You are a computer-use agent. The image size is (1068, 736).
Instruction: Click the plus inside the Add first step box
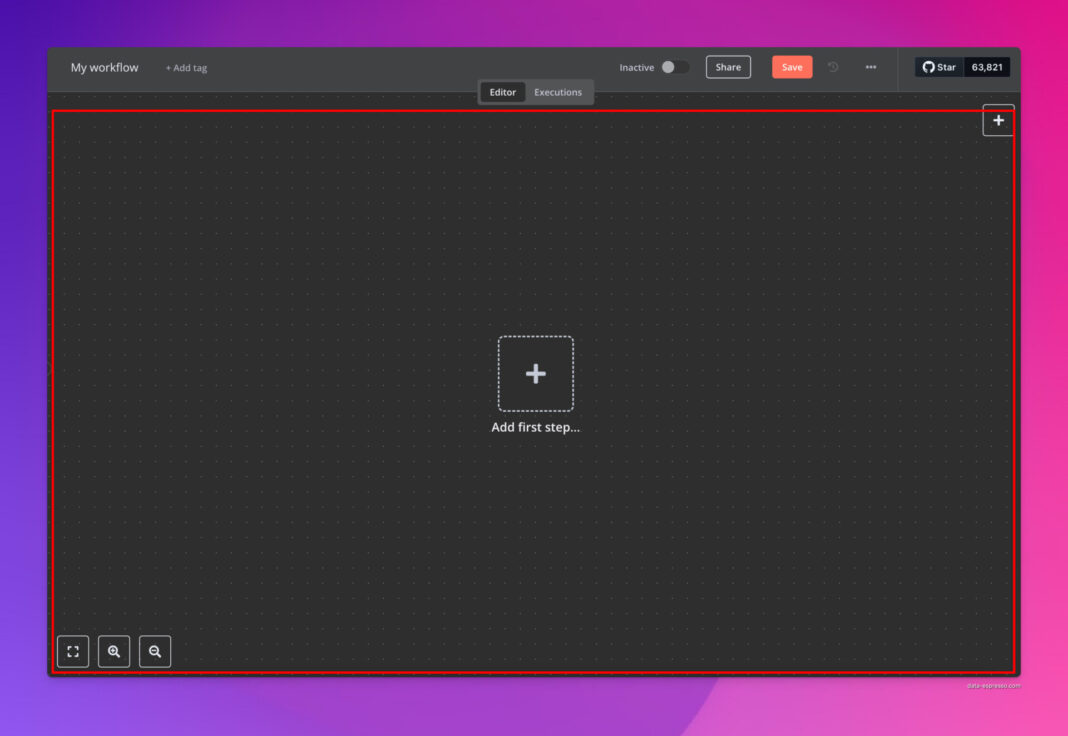coord(536,373)
